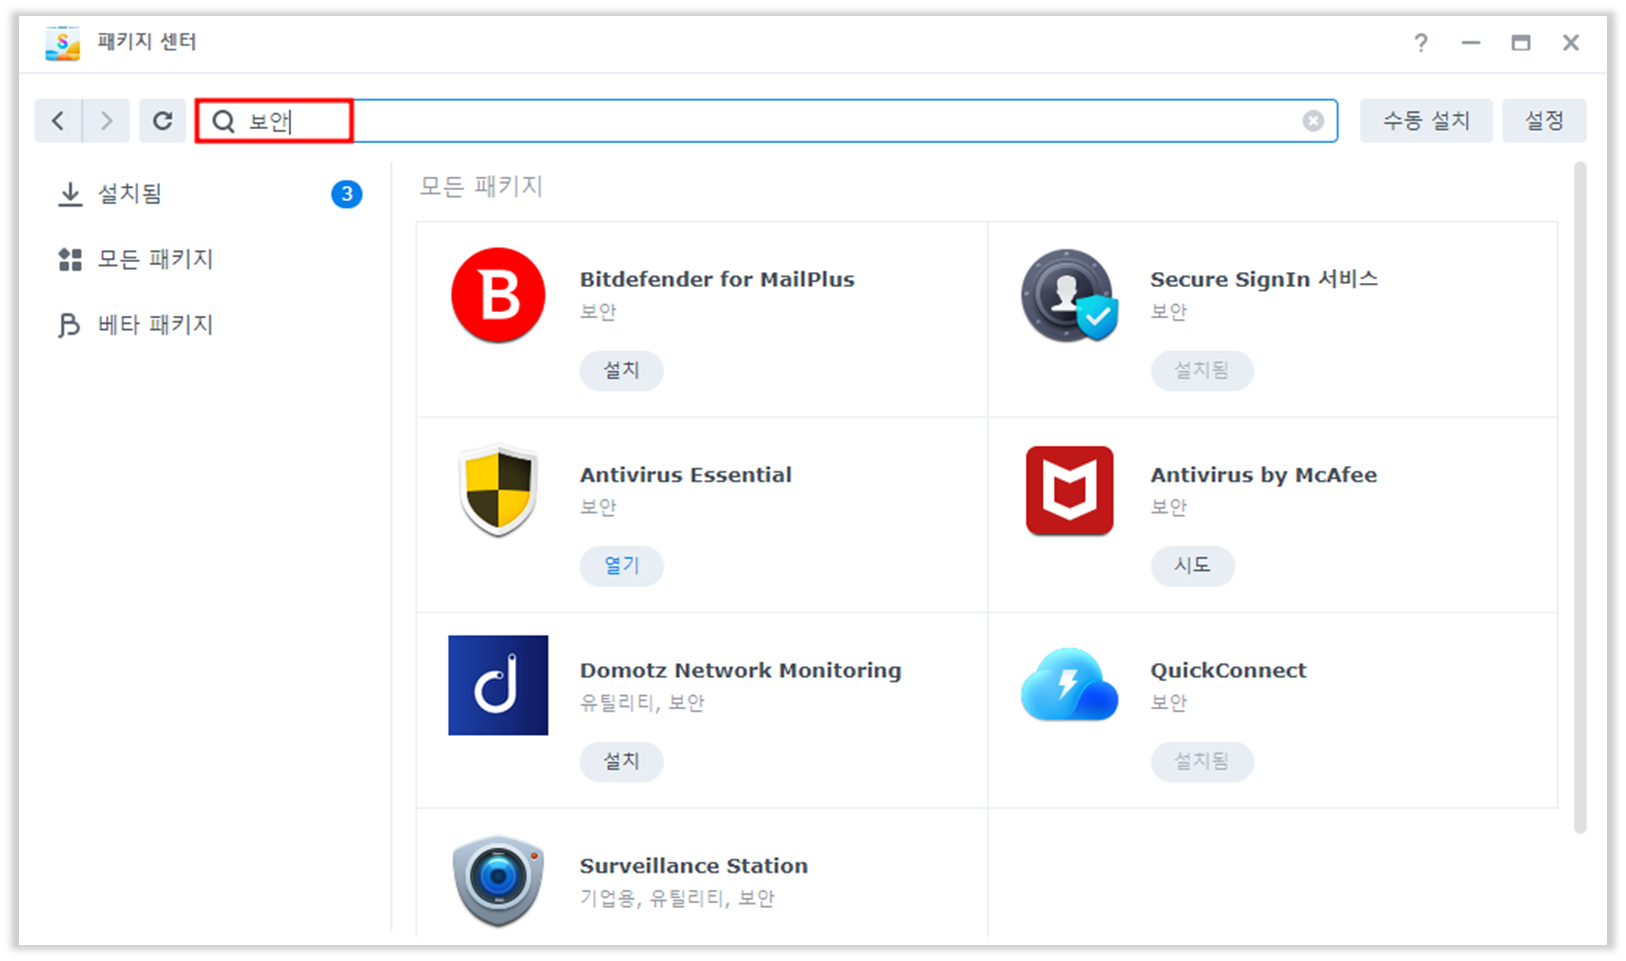Open Surveillance Station package title
This screenshot has width=1626, height=961.
694,866
